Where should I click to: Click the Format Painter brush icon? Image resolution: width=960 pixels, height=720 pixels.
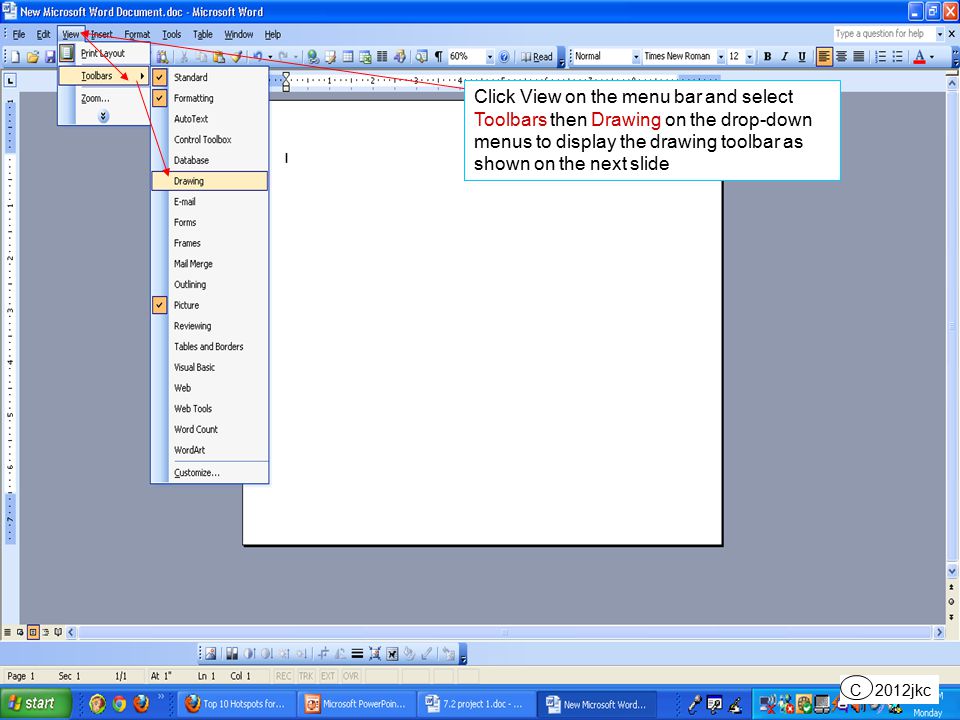(x=236, y=57)
